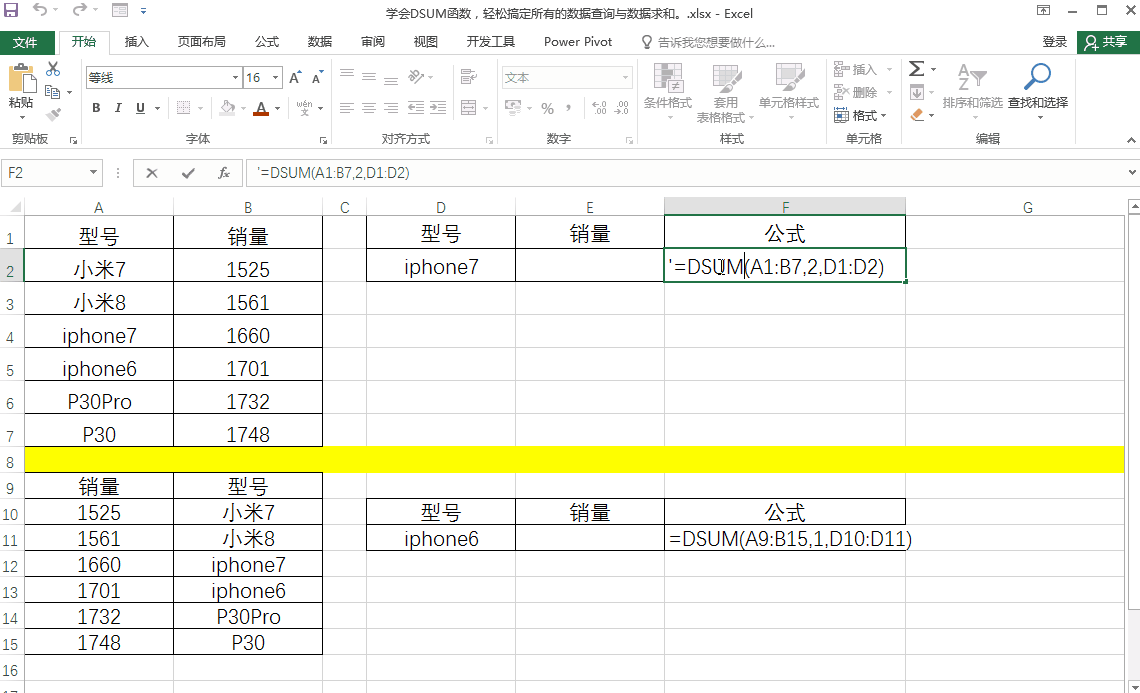Image resolution: width=1140 pixels, height=693 pixels.
Task: Click AutoSum sigma icon
Action: tap(917, 69)
